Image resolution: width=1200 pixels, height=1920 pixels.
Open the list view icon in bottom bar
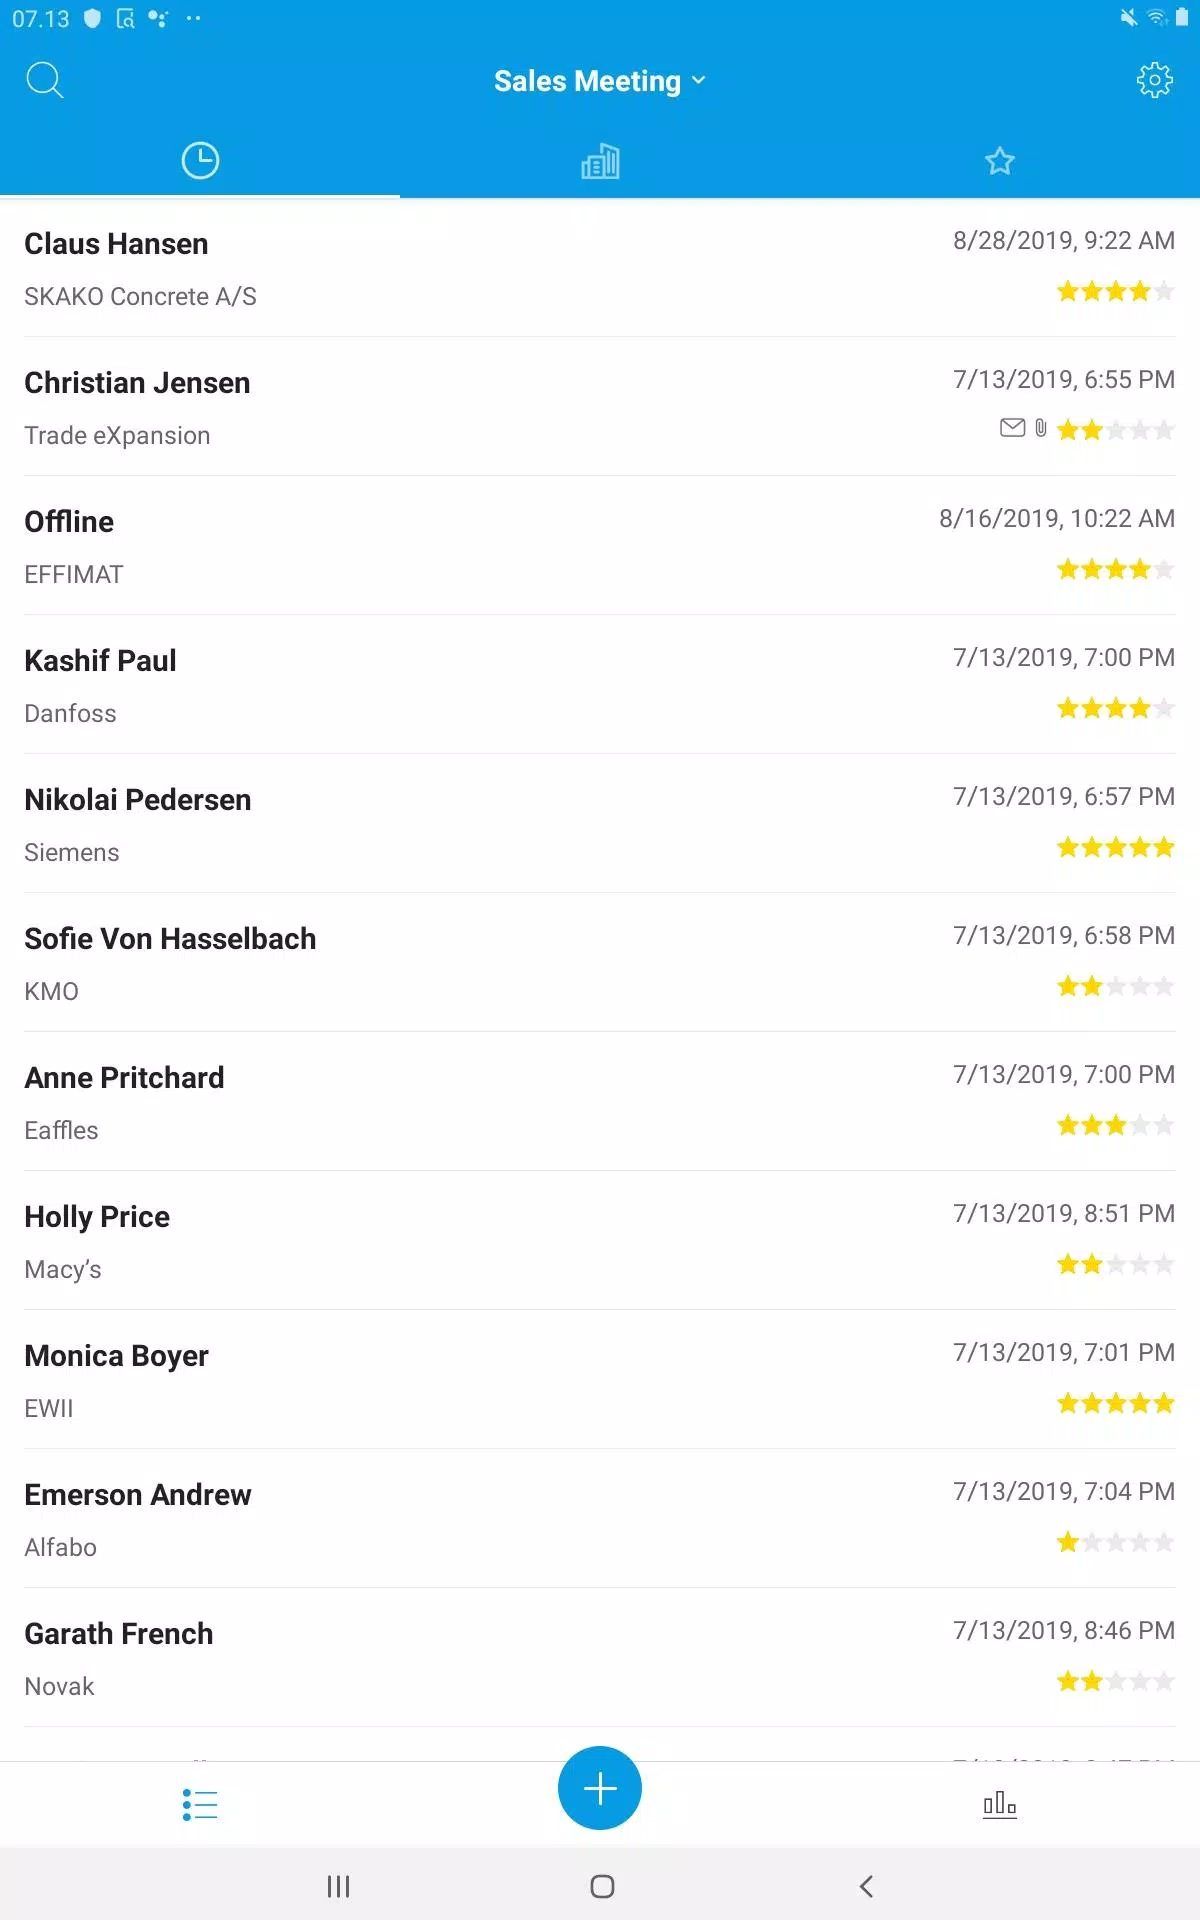(x=200, y=1804)
